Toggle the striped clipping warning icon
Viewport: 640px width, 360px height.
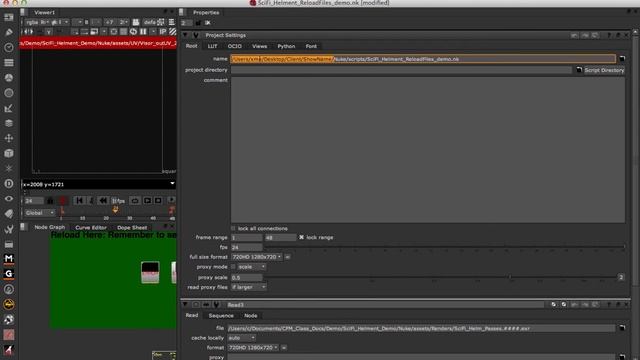pos(173,31)
